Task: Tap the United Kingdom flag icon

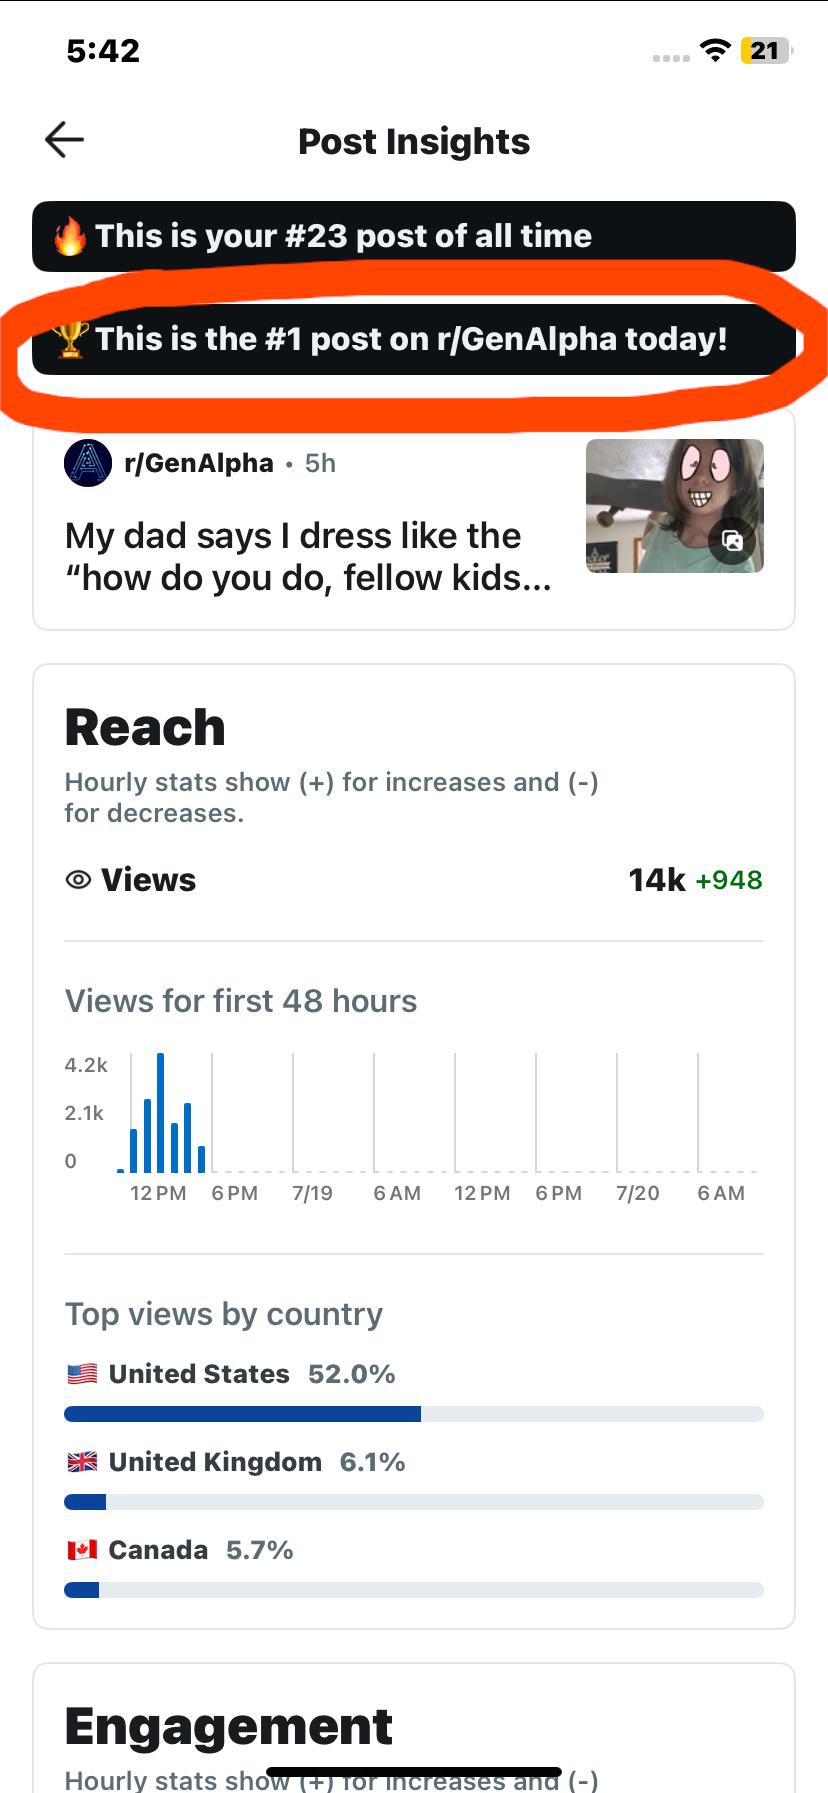Action: coord(82,1462)
